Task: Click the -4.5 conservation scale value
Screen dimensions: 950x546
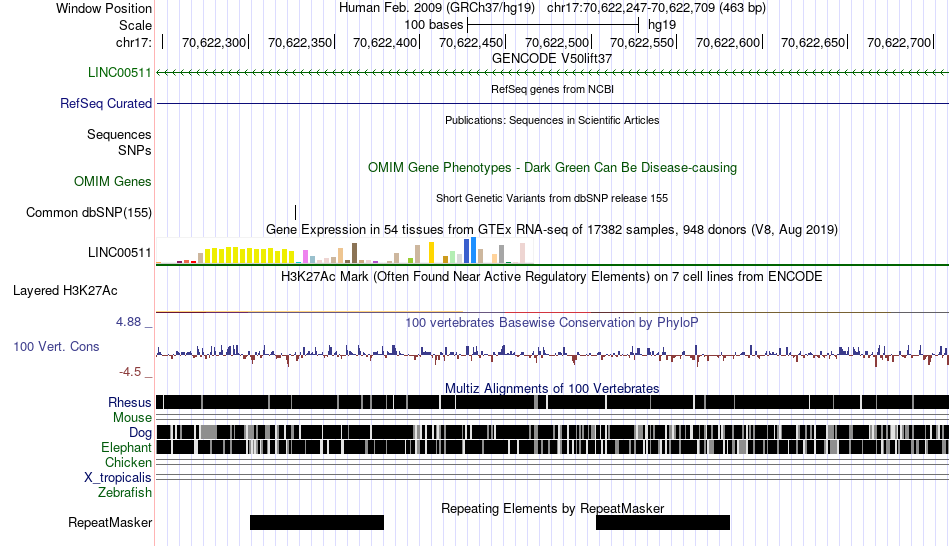Action: (130, 372)
